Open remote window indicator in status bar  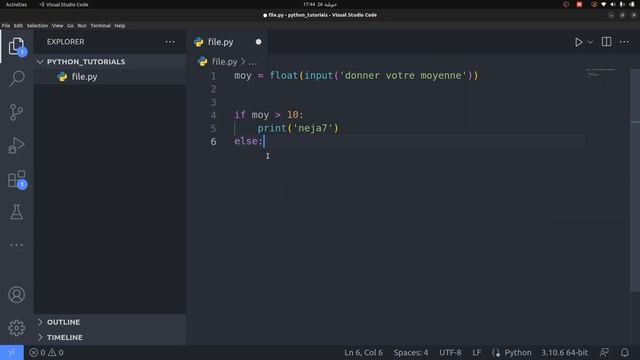(x=12, y=352)
